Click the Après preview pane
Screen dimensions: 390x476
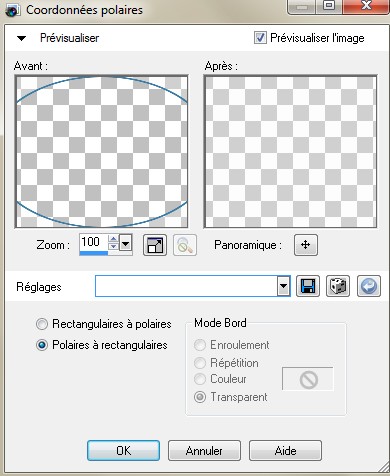291,152
